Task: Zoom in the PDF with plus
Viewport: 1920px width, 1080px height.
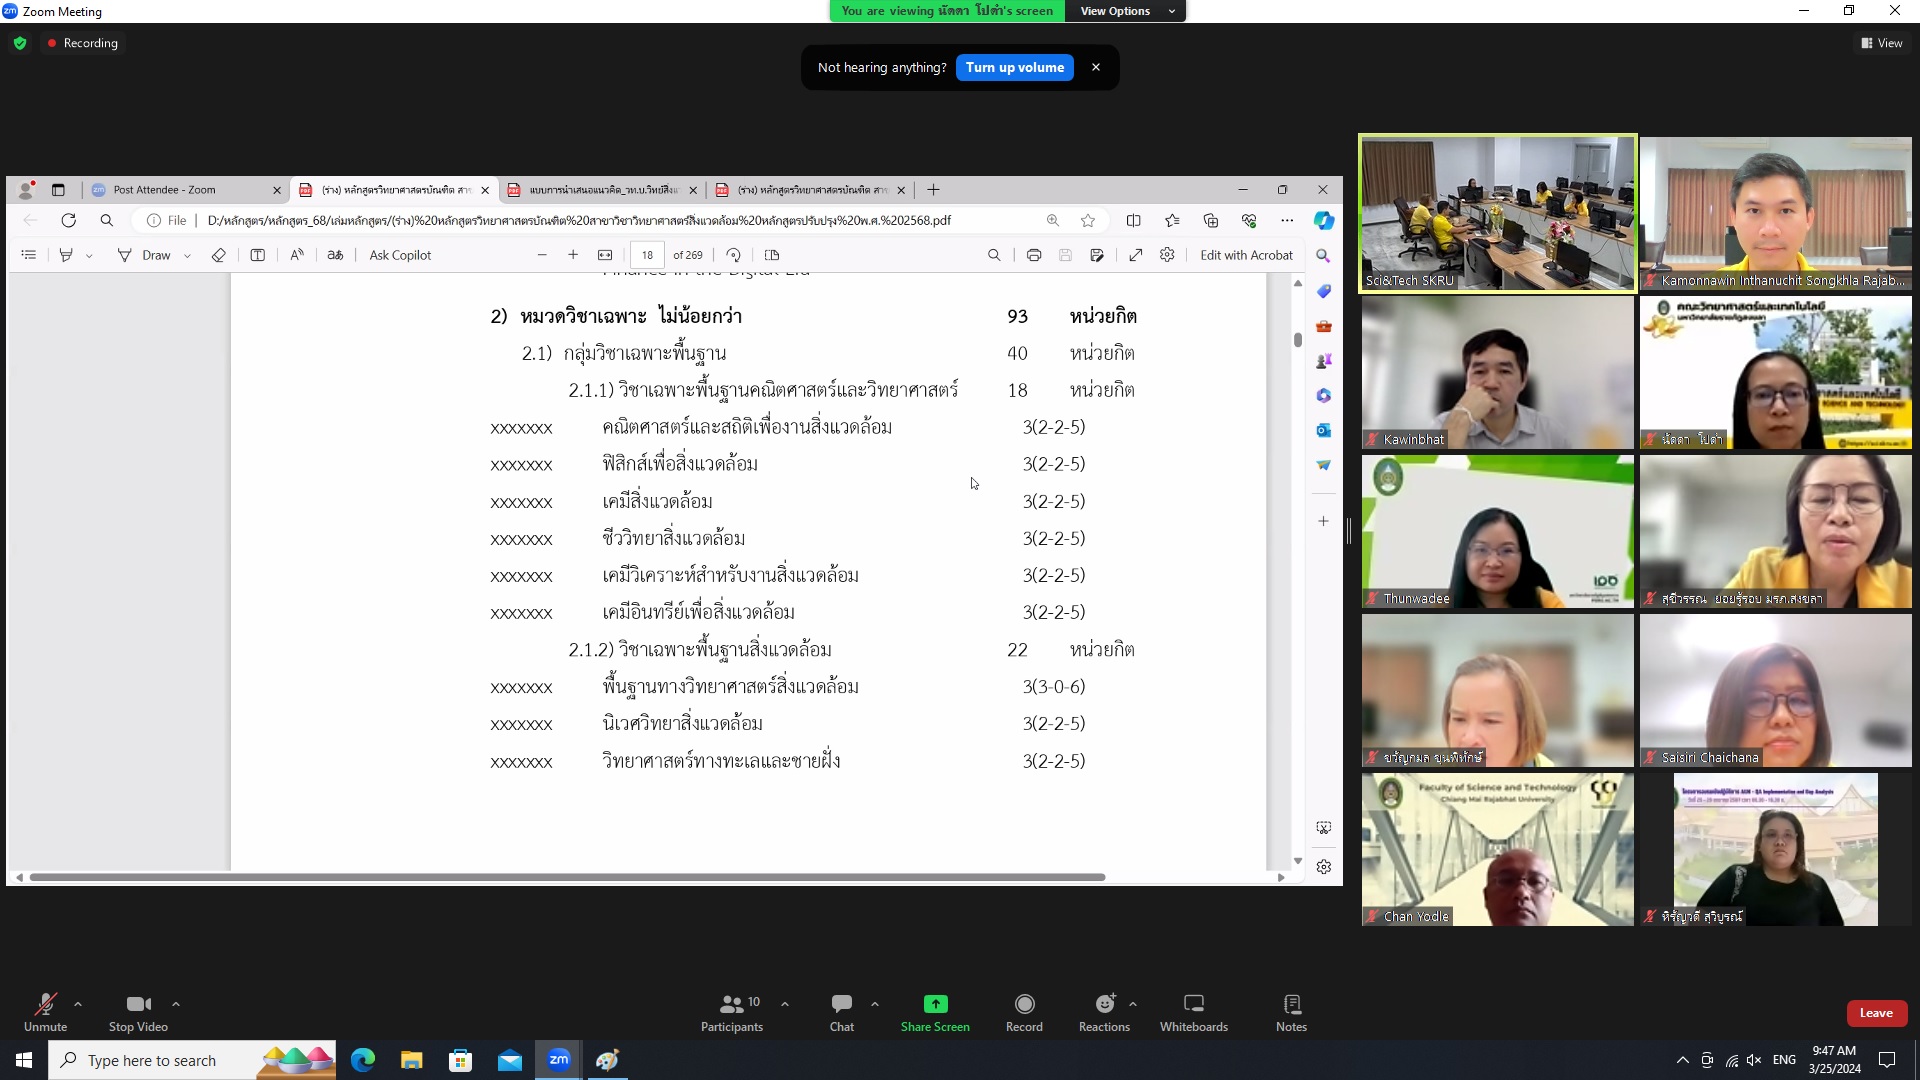Action: tap(573, 255)
